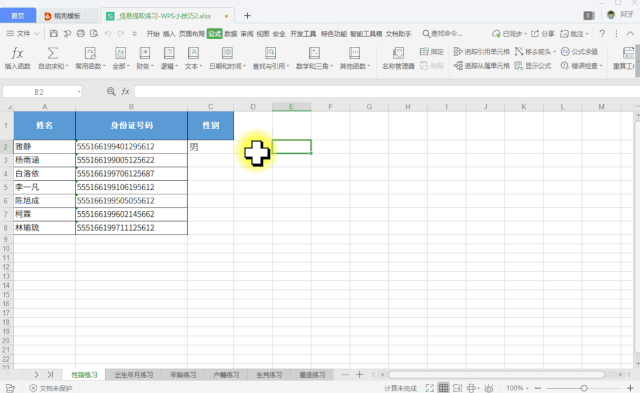Image resolution: width=640 pixels, height=393 pixels.
Task: Click the Print Preview icon
Action: click(x=94, y=33)
